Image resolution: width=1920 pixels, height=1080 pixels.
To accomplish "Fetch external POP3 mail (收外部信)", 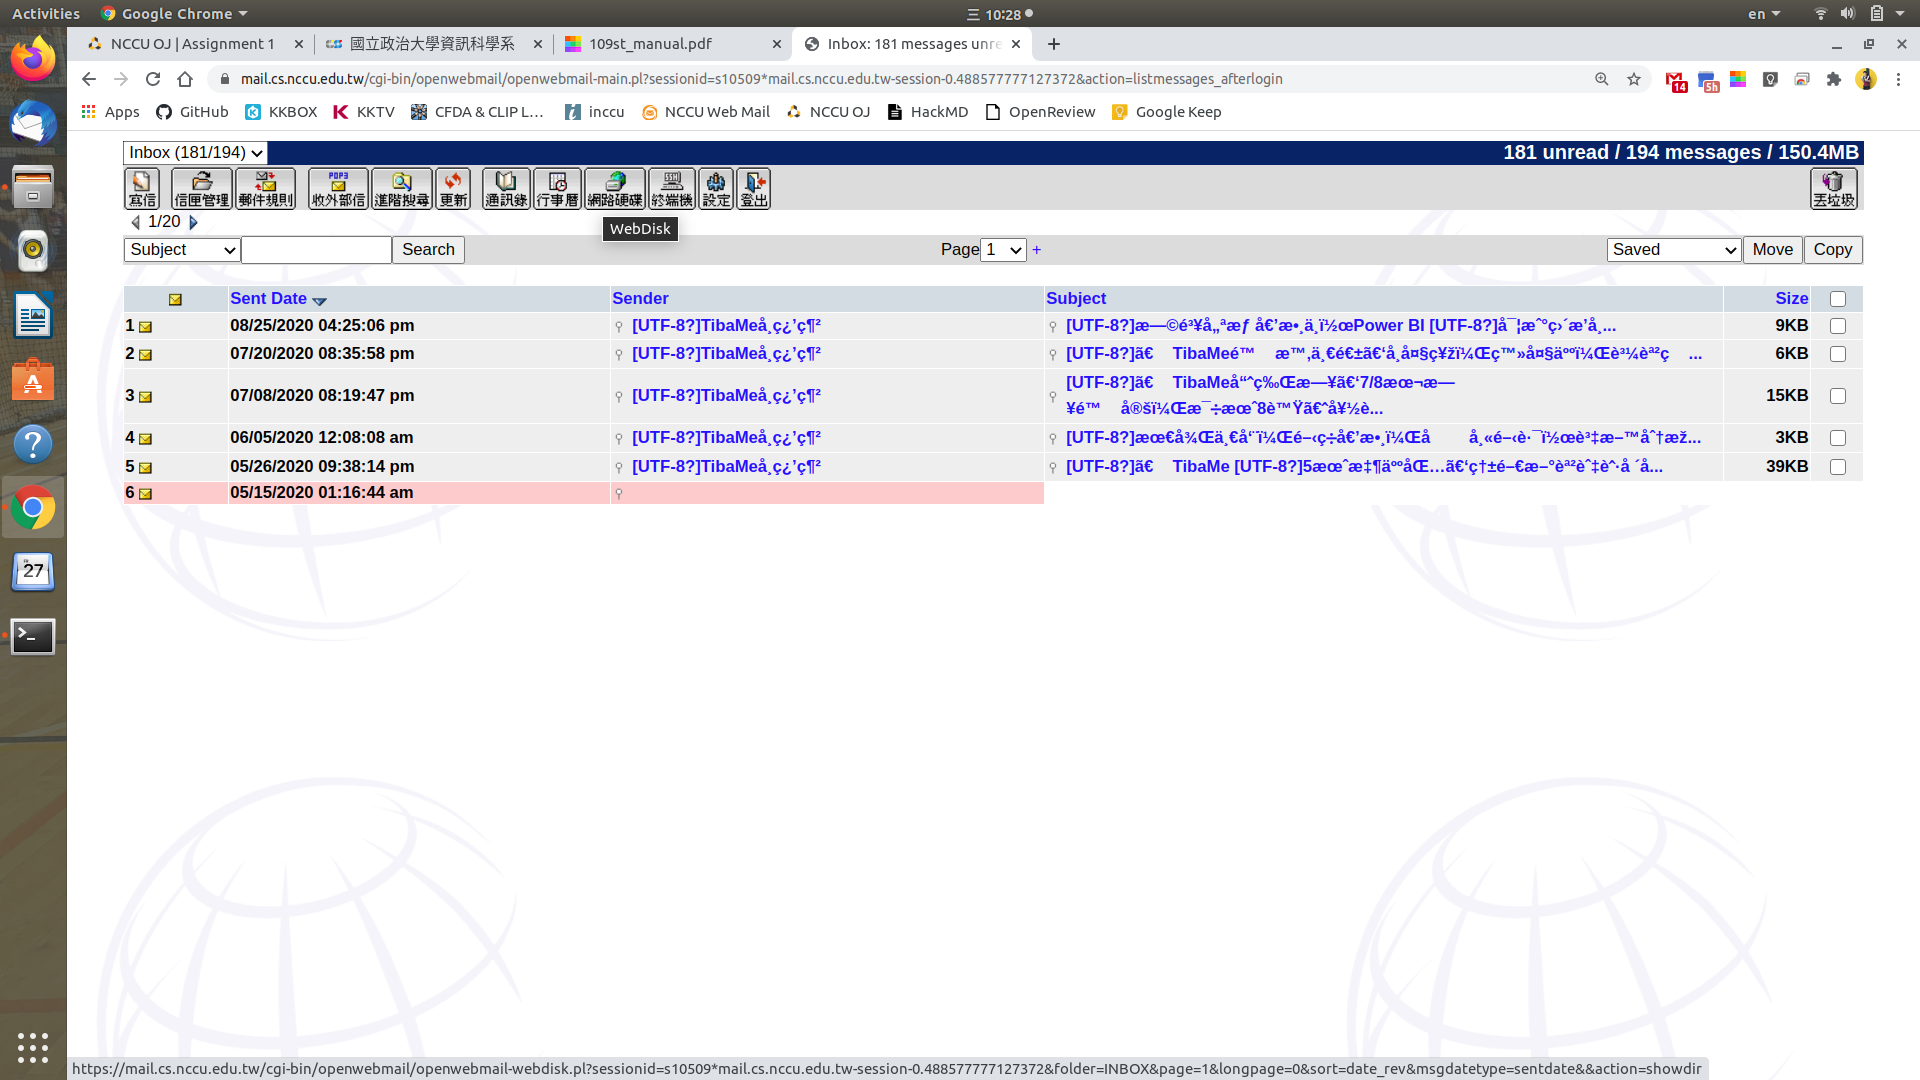I will [338, 188].
